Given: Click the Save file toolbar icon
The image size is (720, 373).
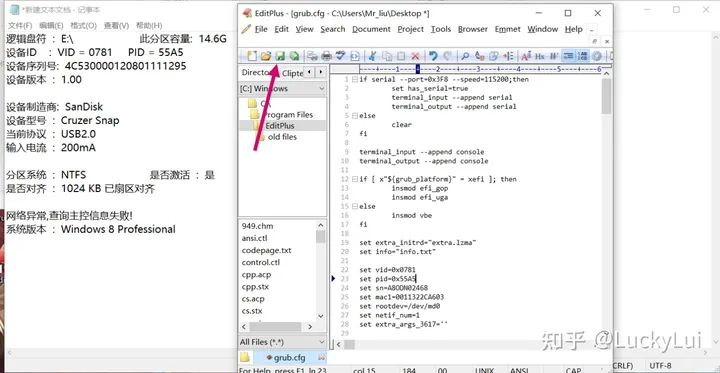Looking at the screenshot, I should (280, 56).
